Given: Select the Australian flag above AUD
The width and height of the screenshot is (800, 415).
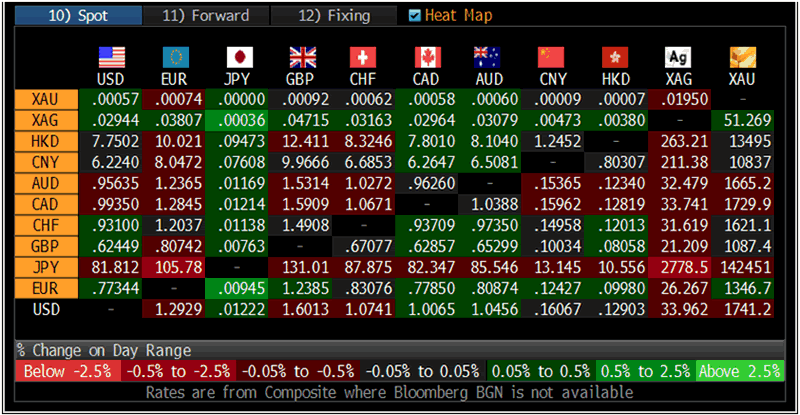Looking at the screenshot, I should (491, 56).
